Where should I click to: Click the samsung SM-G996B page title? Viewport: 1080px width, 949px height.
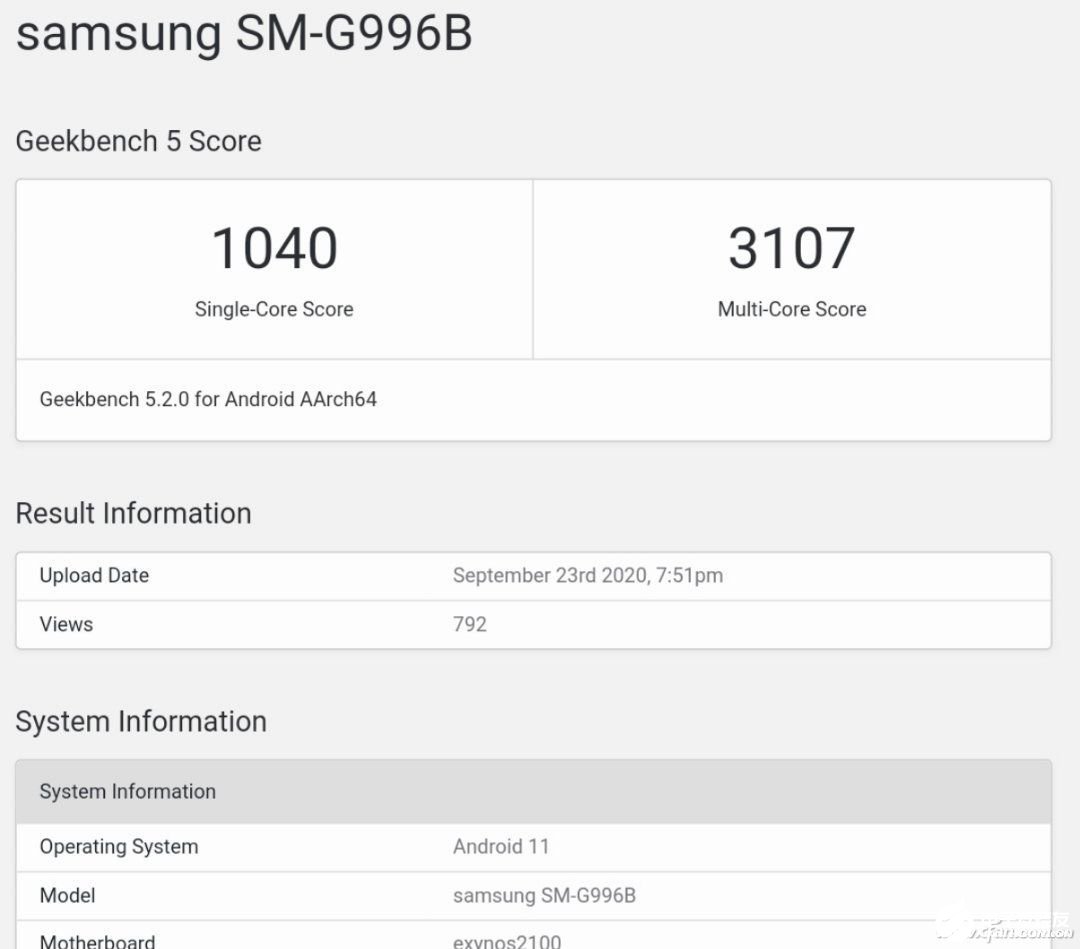pyautogui.click(x=244, y=34)
